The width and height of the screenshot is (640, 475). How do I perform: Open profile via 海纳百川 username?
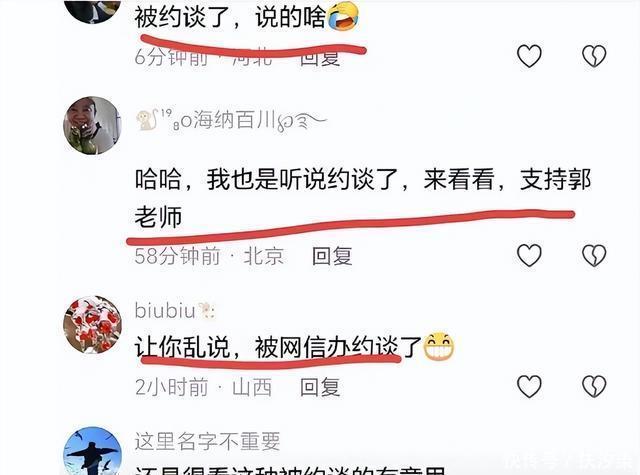coord(231,121)
